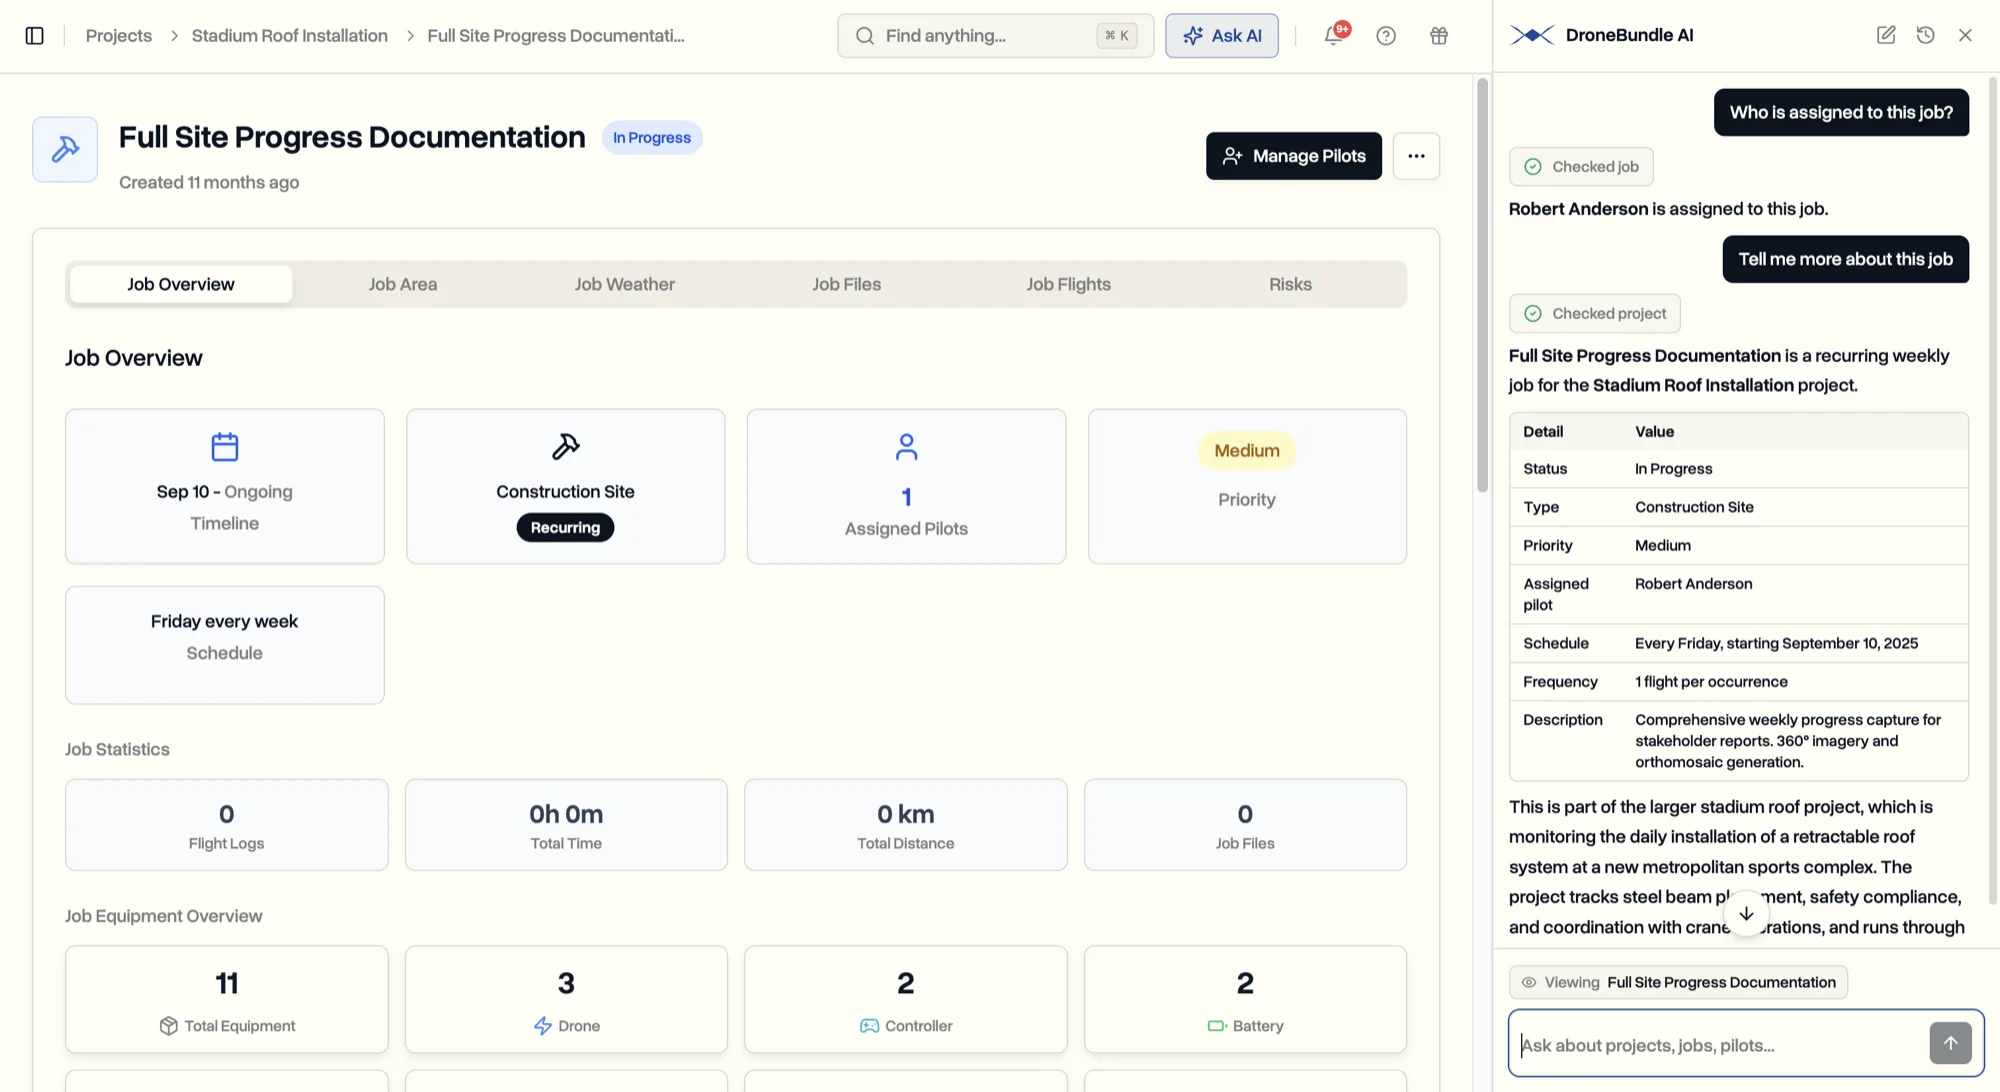Click the Checked project status checkmark
This screenshot has height=1092, width=2000.
(x=1533, y=314)
